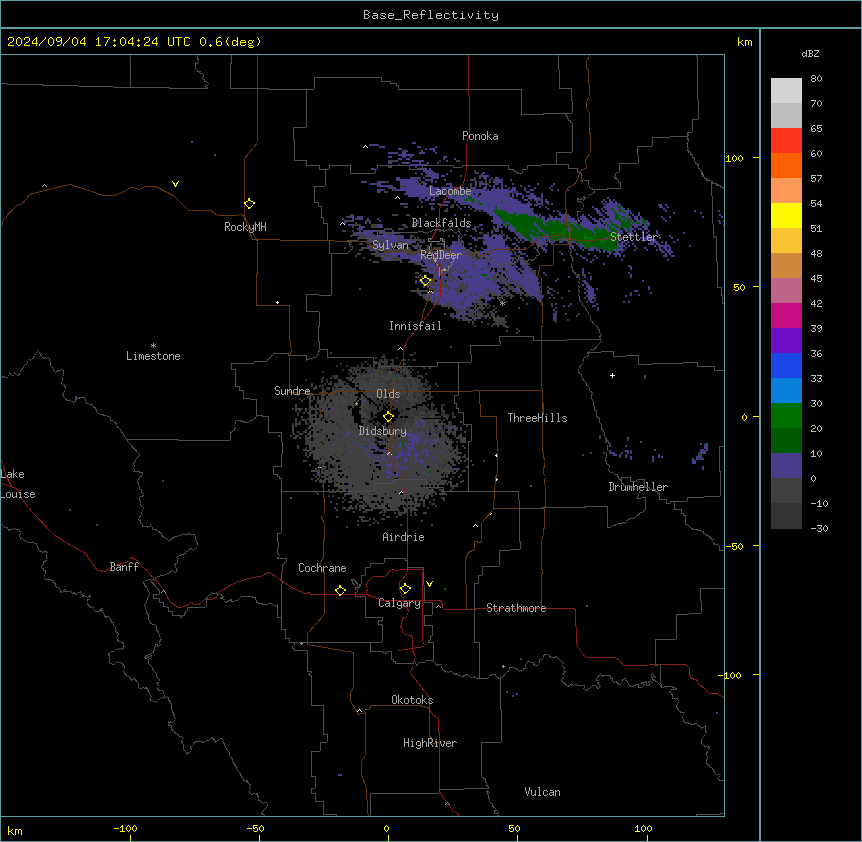This screenshot has width=862, height=842.
Task: Click the Sundre label
Action: click(x=292, y=391)
